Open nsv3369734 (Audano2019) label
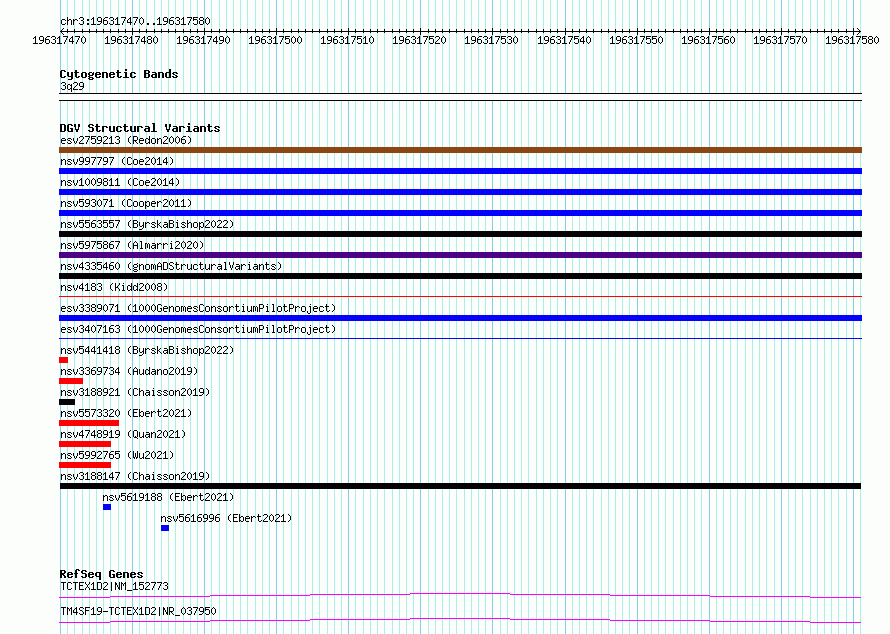The image size is (890, 634). 129,371
